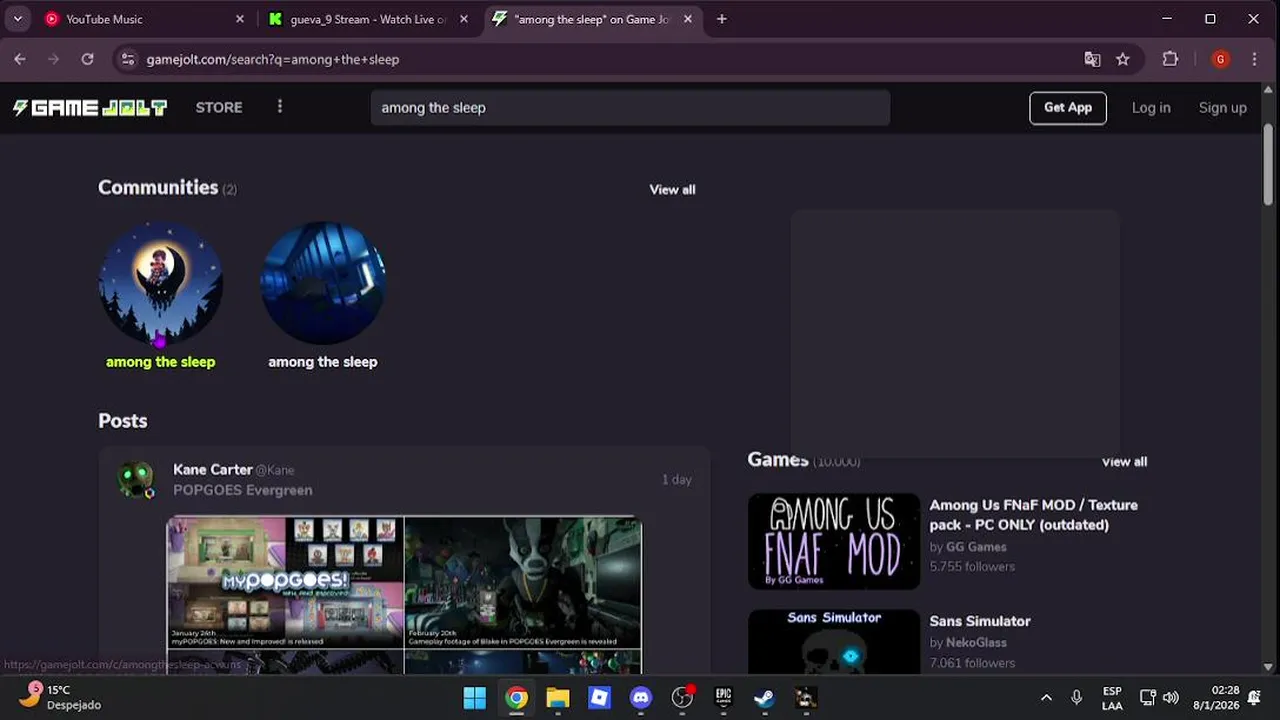Screen dimensions: 1280x720
Task: View all Communities results
Action: pos(672,189)
